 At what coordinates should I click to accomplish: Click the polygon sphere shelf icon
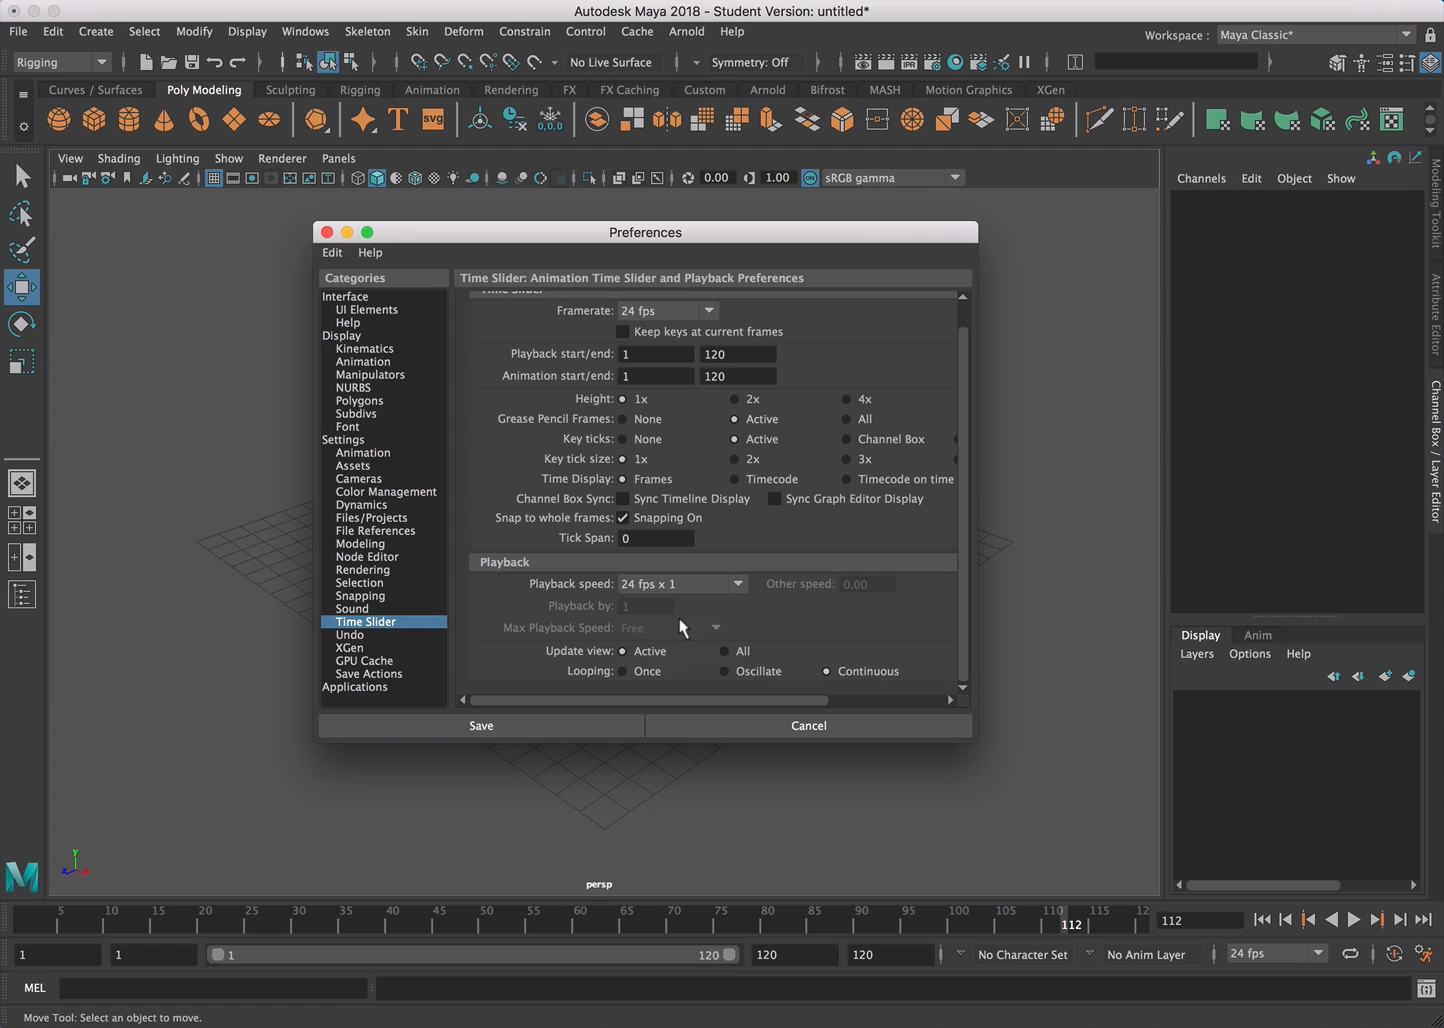[x=59, y=120]
